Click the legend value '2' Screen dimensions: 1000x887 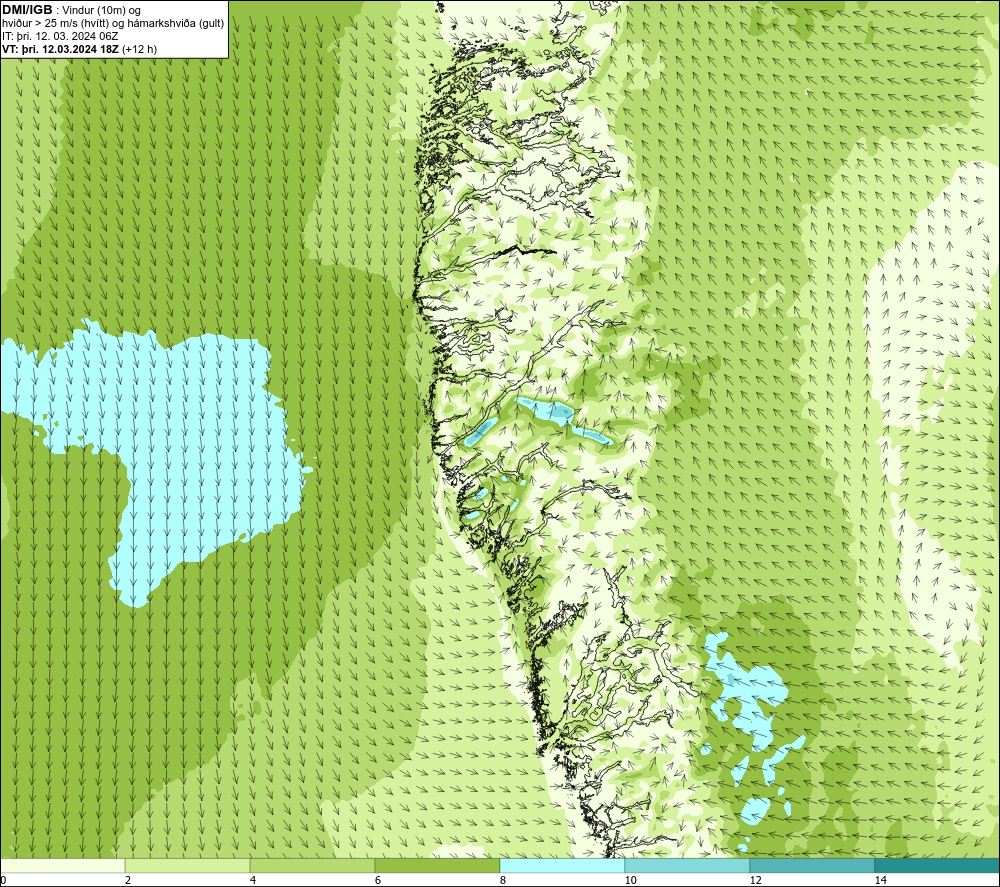[x=128, y=880]
